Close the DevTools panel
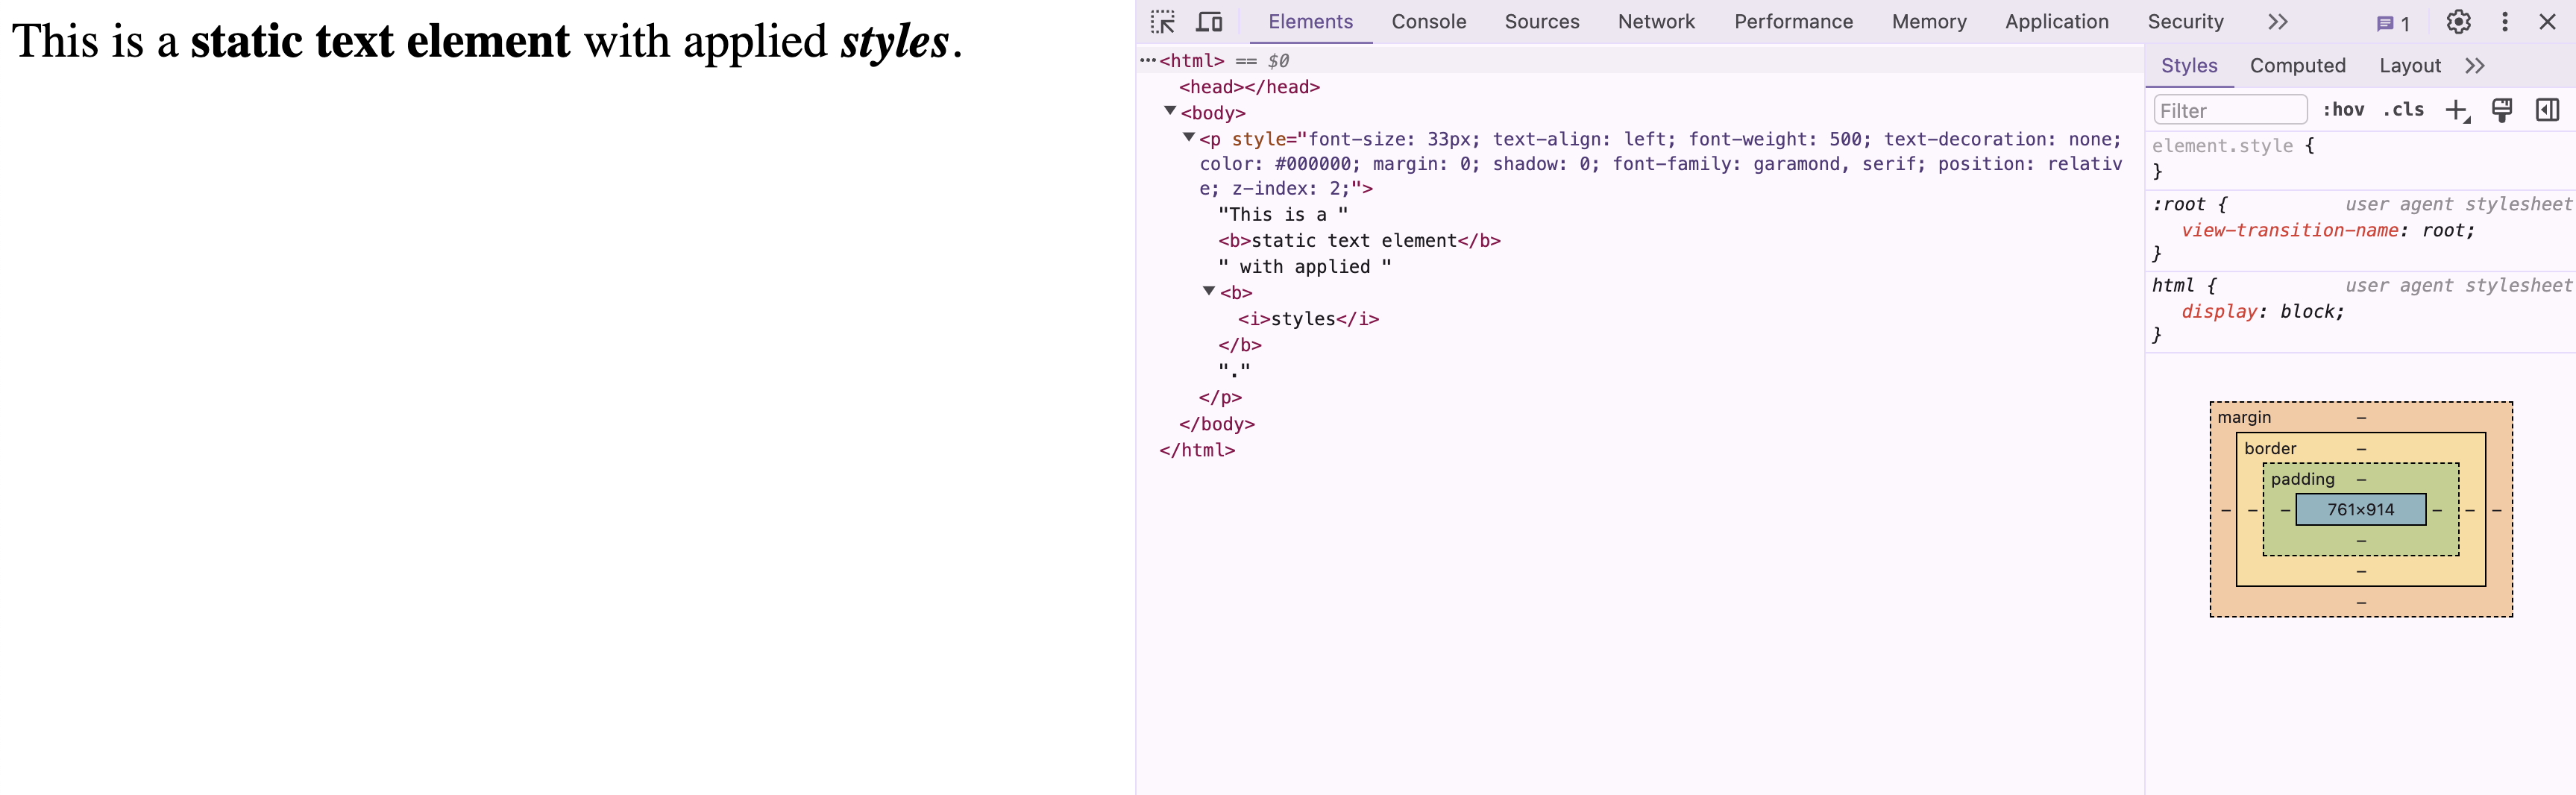 tap(2547, 22)
